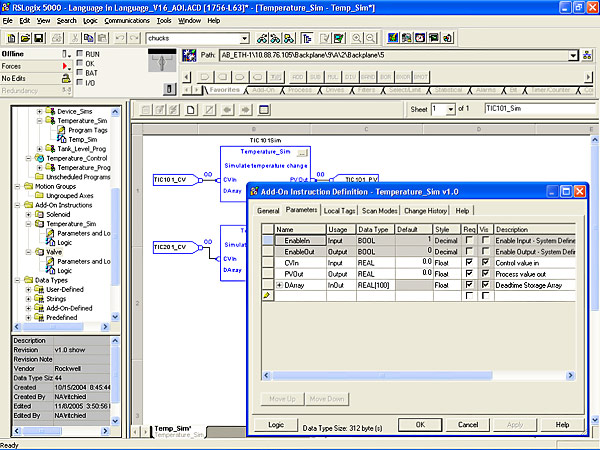
Task: Check the Req checkbox in the new row
Action: click(469, 296)
